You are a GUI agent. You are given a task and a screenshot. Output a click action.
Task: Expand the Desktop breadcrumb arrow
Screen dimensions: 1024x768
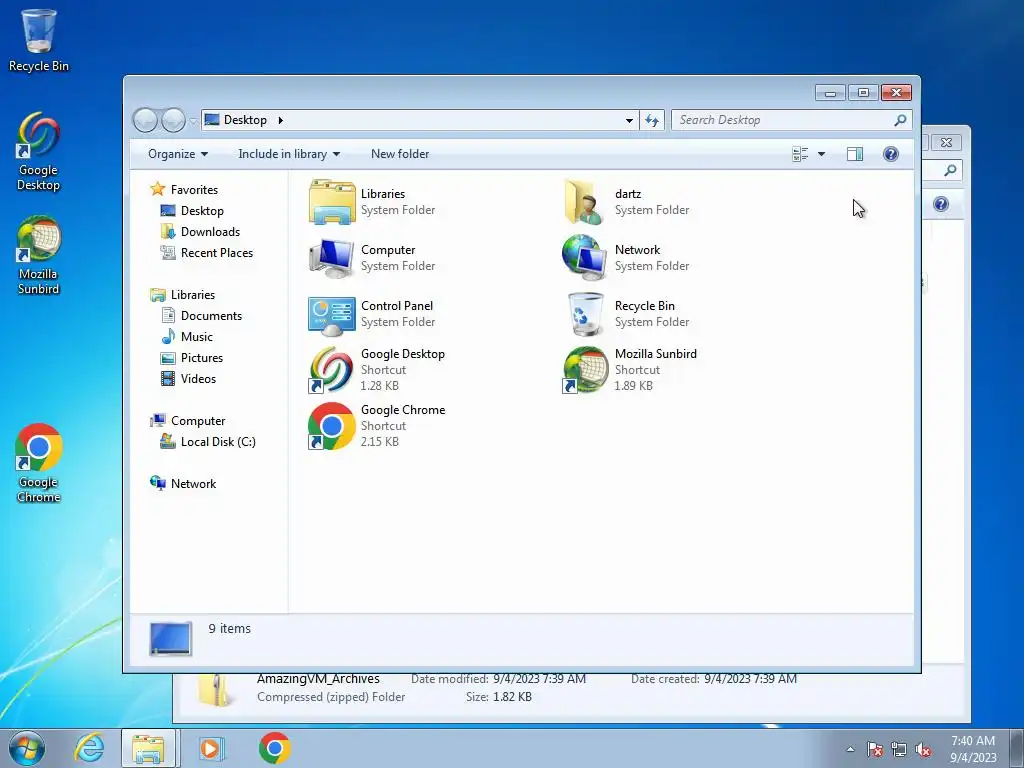(280, 120)
